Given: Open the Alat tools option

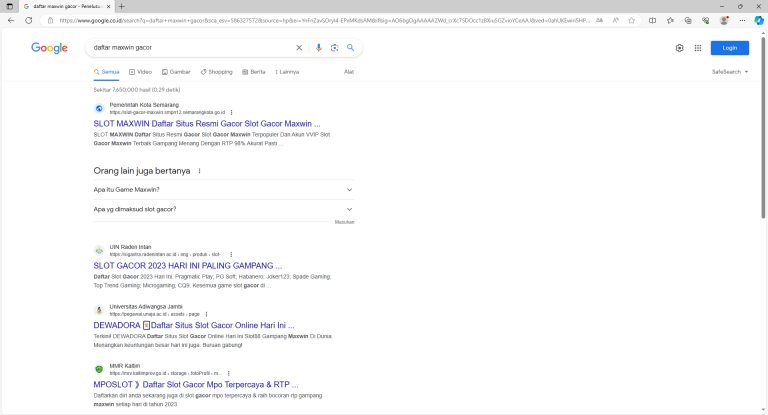Looking at the screenshot, I should 349,72.
